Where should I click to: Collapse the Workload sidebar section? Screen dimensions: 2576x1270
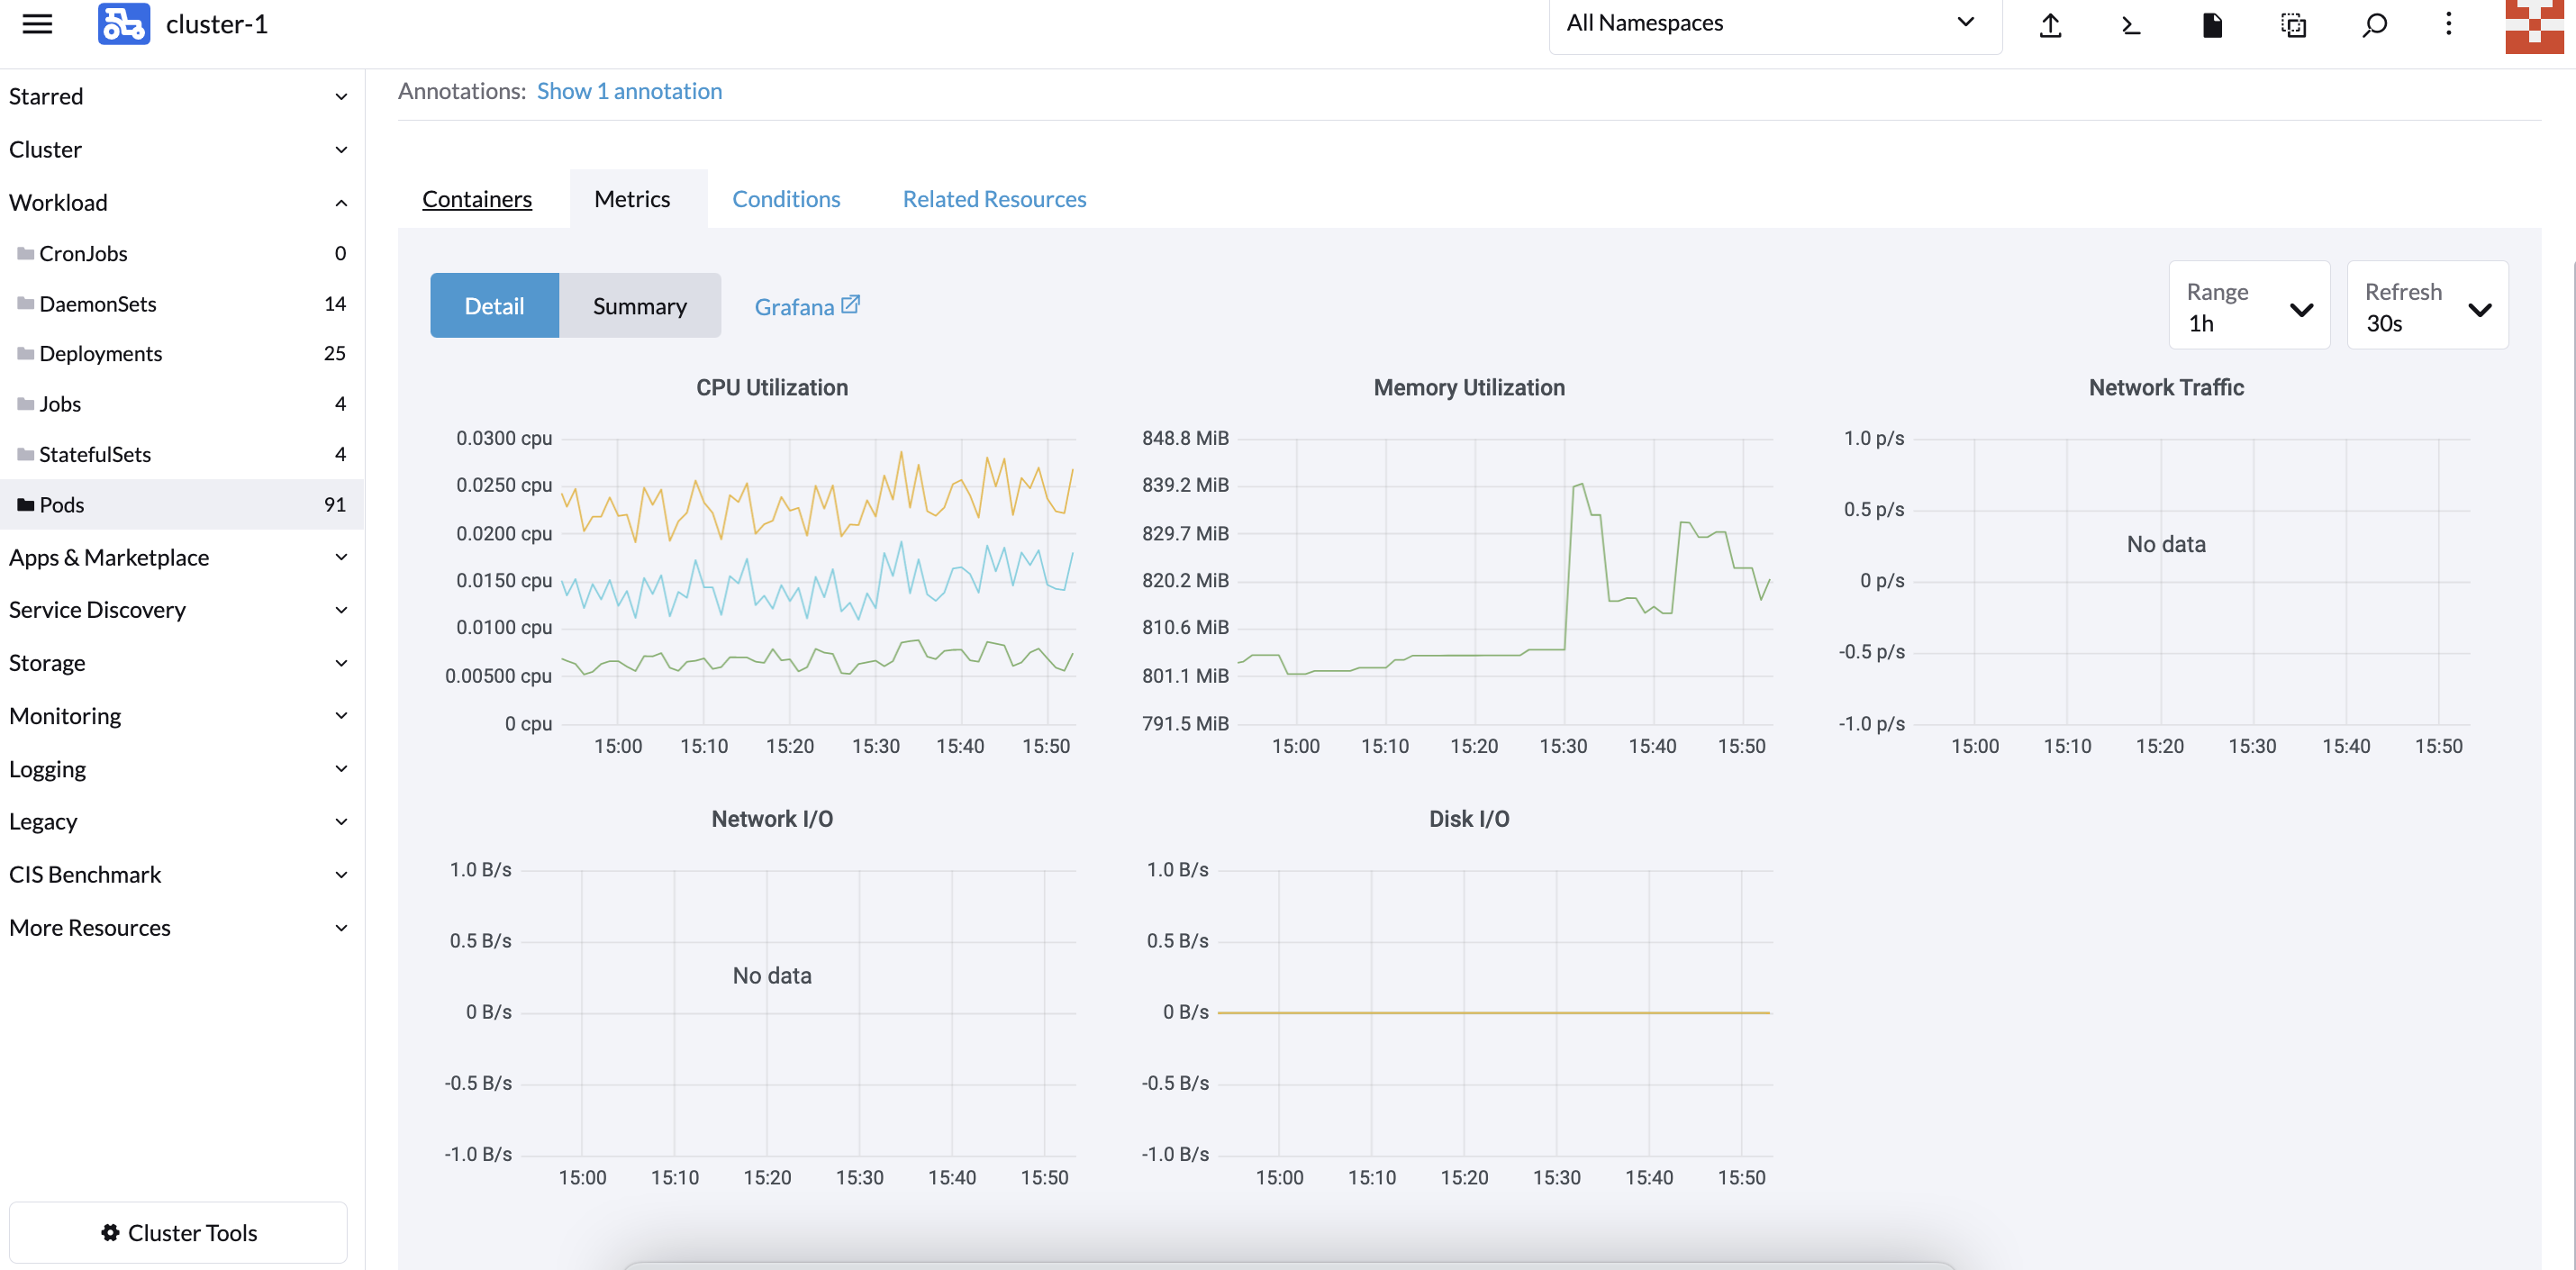point(341,203)
